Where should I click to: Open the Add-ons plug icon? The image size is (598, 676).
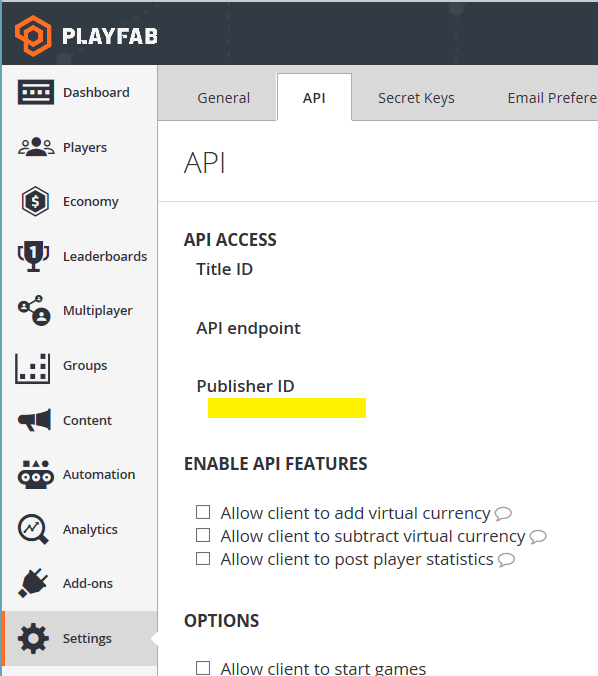click(x=33, y=583)
